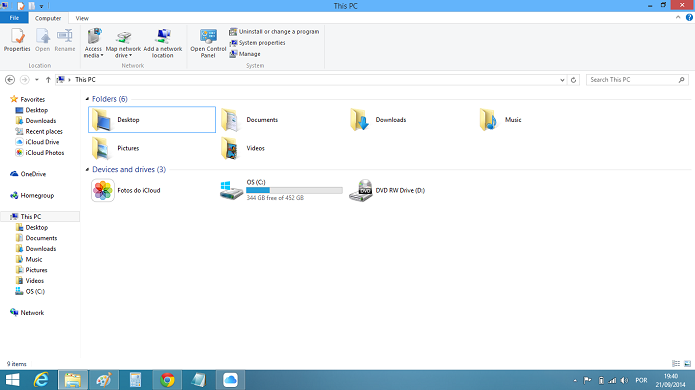Open iCloud app in the taskbar
This screenshot has width=695, height=390.
pyautogui.click(x=230, y=380)
